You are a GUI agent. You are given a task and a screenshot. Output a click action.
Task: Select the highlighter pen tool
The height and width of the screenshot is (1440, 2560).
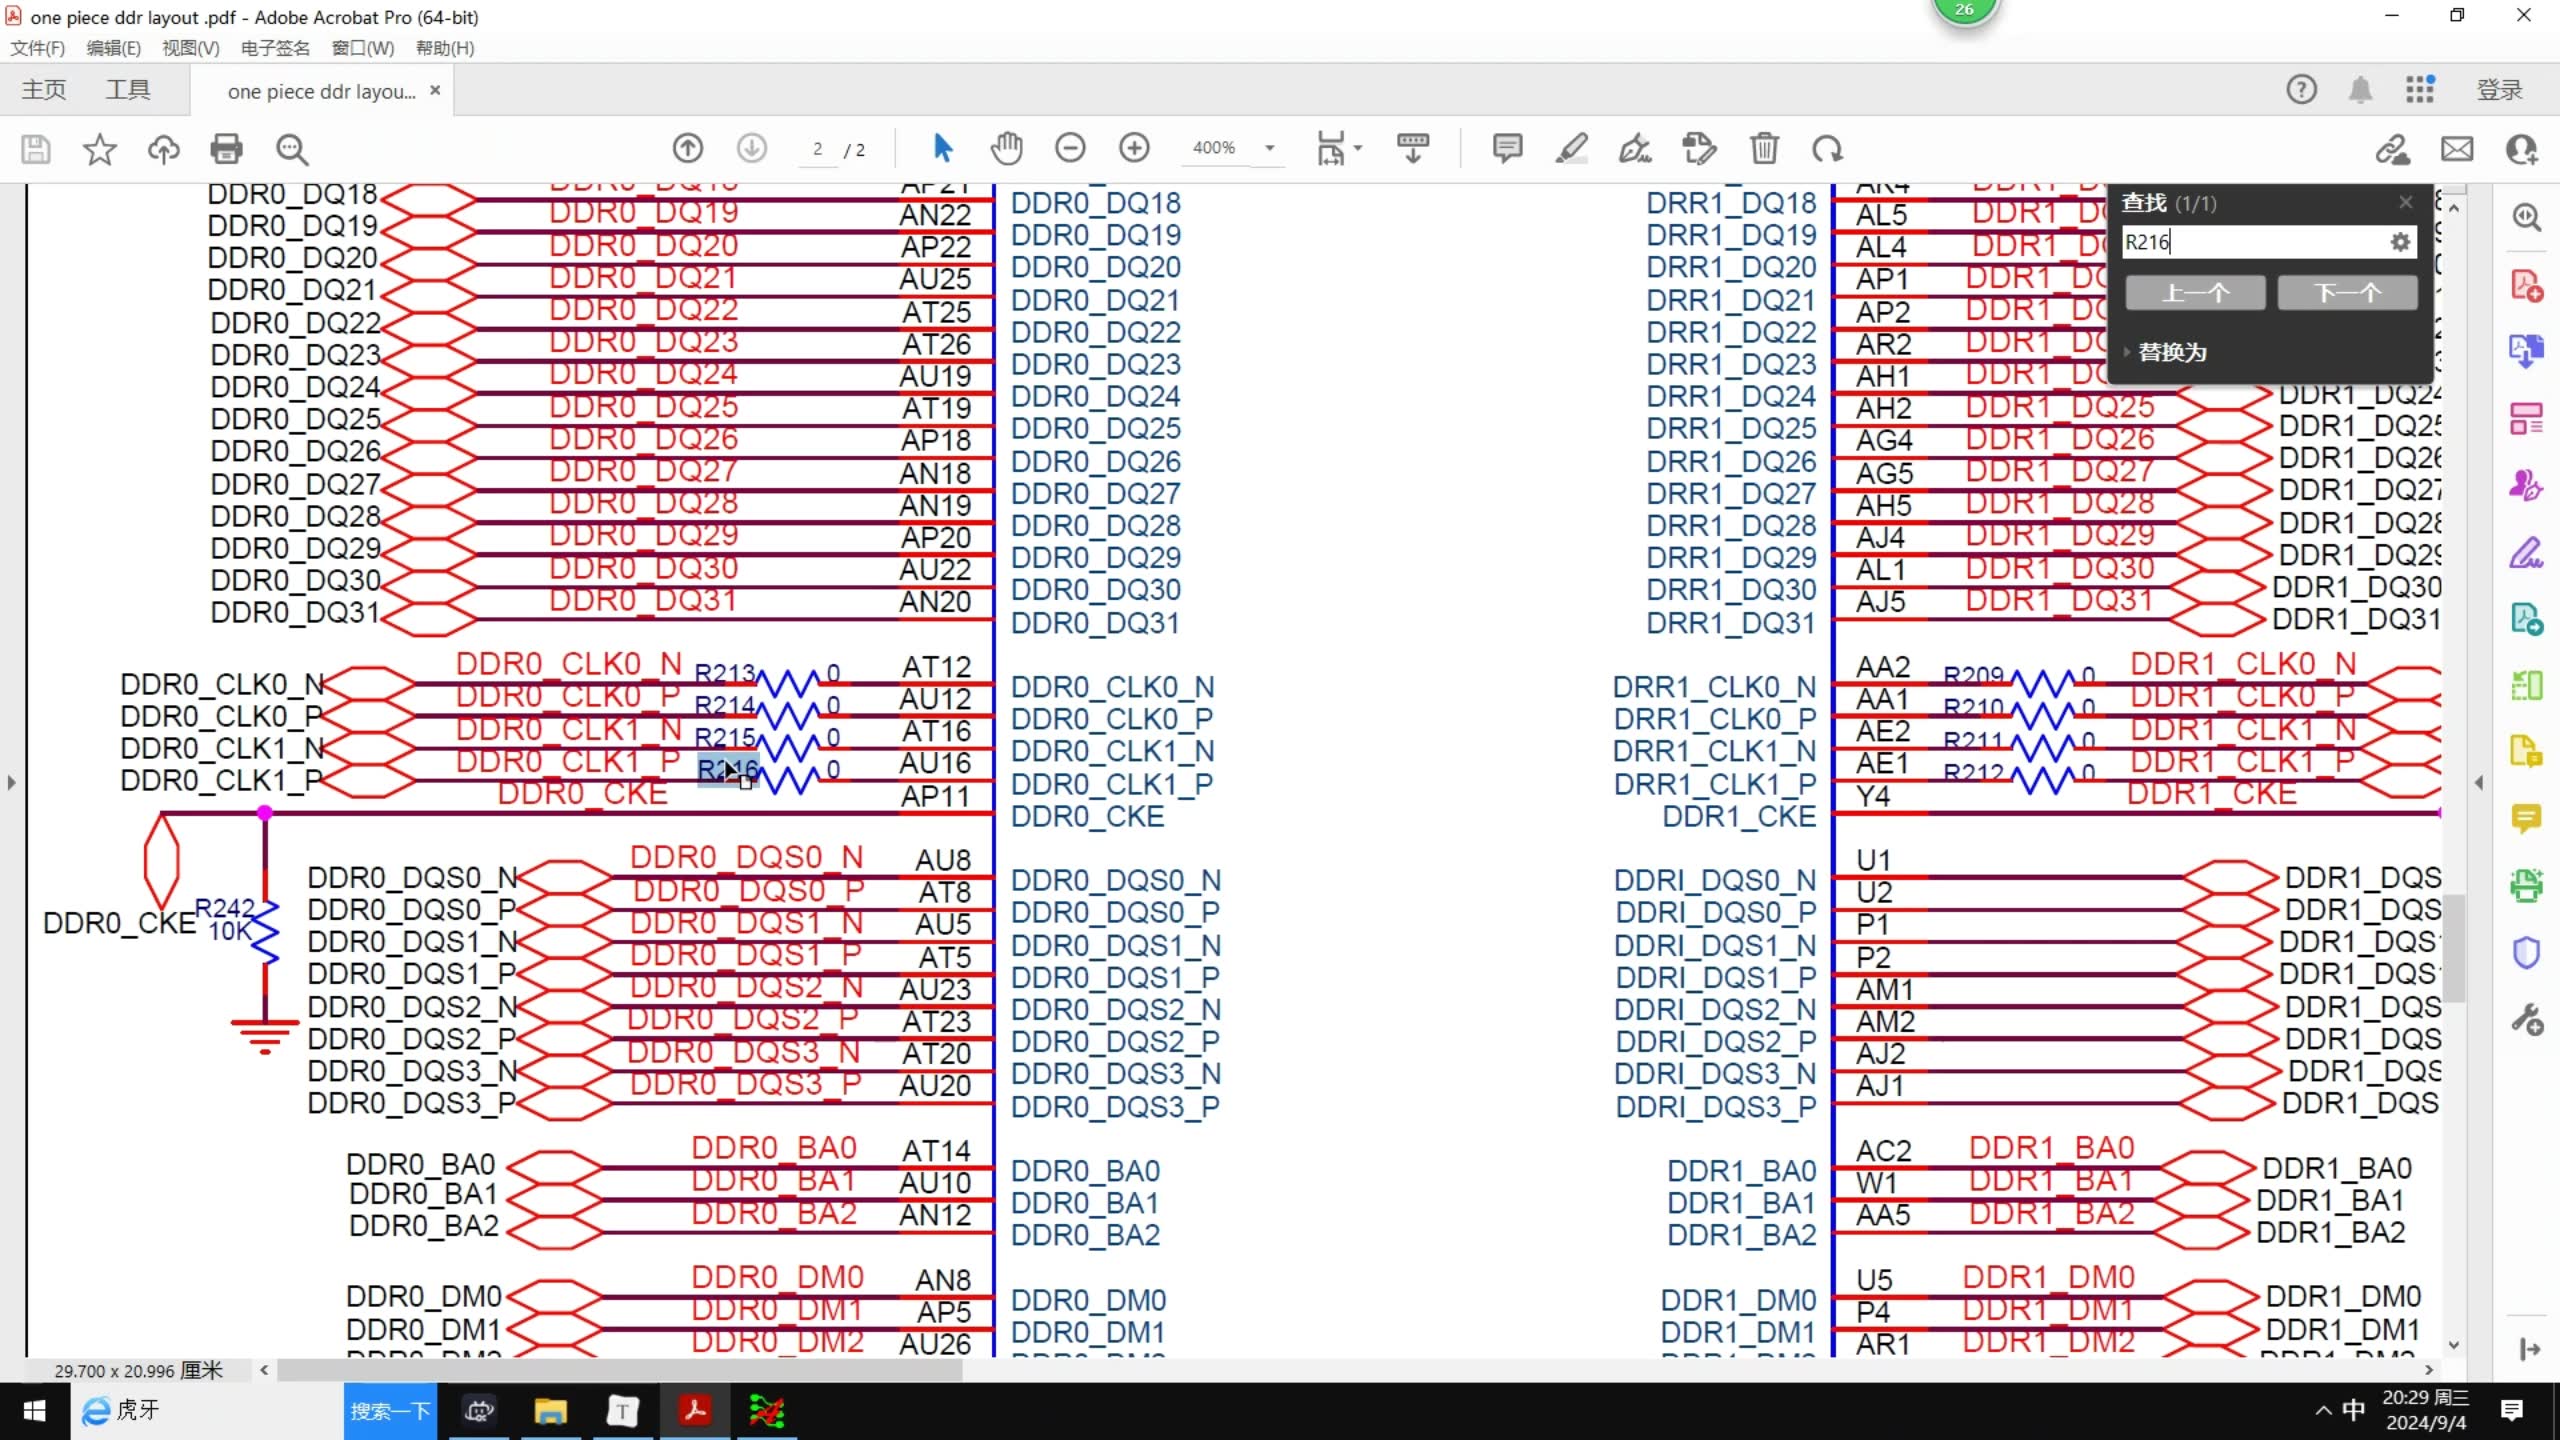pyautogui.click(x=1571, y=149)
